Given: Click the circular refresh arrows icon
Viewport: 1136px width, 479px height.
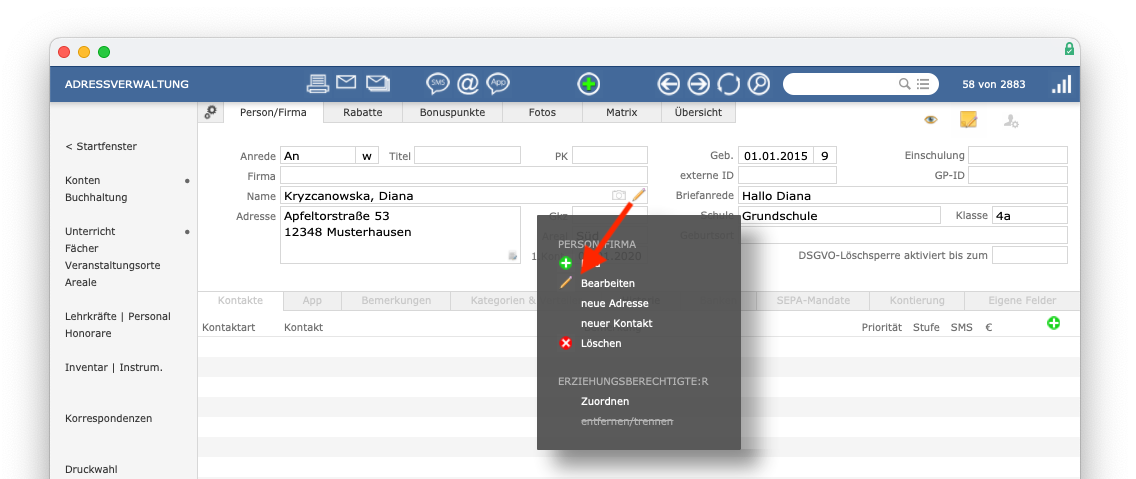Looking at the screenshot, I should pos(728,84).
